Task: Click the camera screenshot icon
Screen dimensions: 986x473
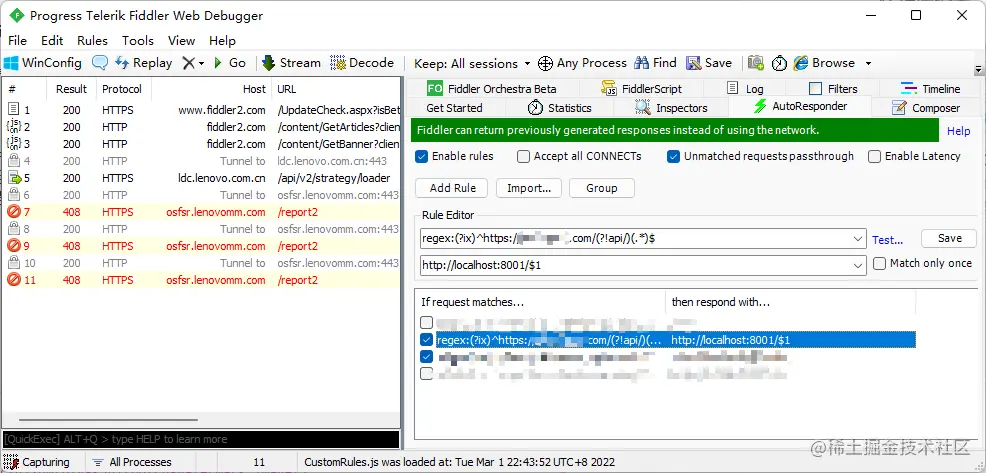Action: coord(756,63)
